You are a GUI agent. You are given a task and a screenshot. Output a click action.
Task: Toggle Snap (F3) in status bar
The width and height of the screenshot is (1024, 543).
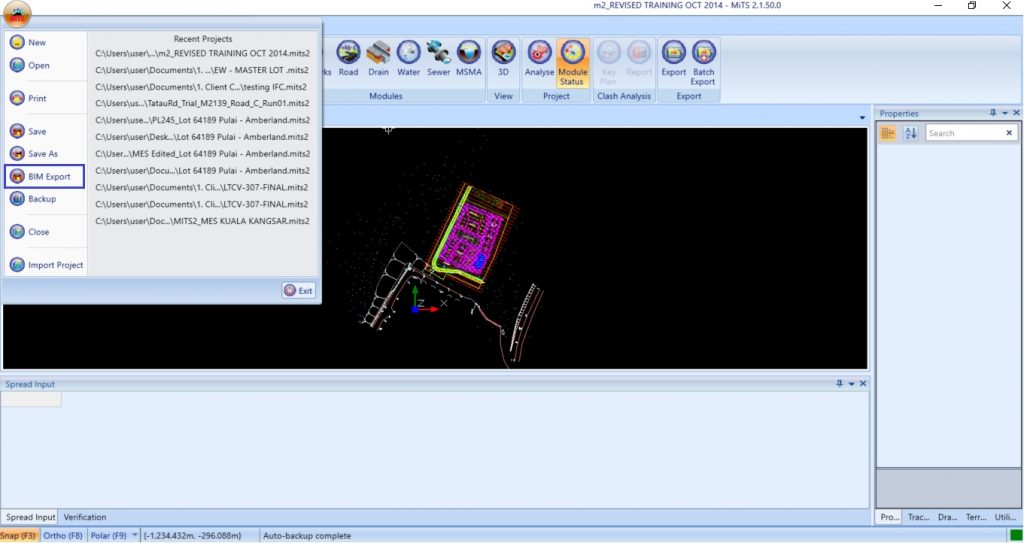(19, 536)
